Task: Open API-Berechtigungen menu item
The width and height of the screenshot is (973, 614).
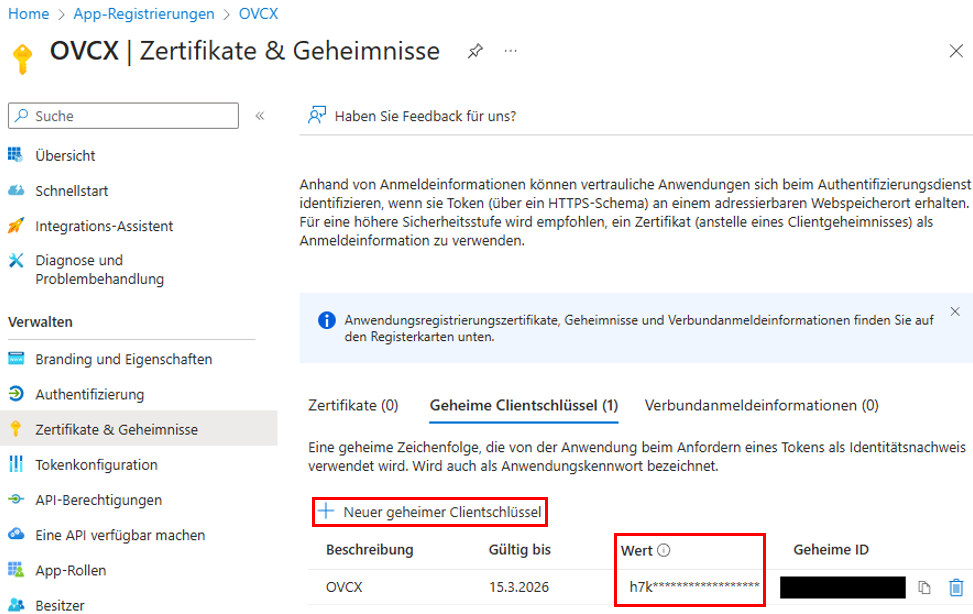Action: (98, 500)
